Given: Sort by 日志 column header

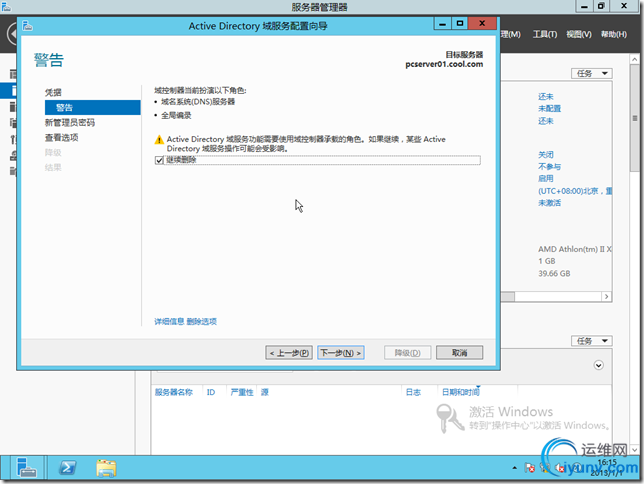Looking at the screenshot, I should [x=413, y=392].
